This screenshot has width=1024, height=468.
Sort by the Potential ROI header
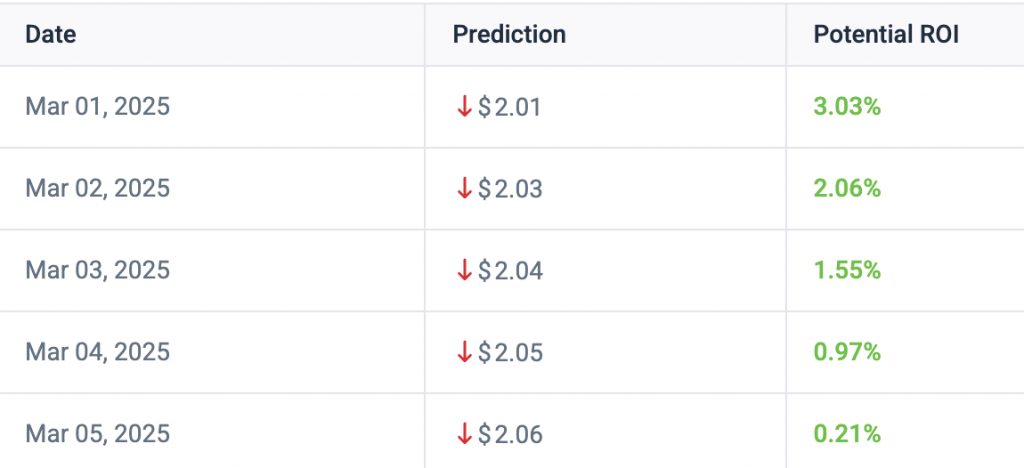[886, 34]
